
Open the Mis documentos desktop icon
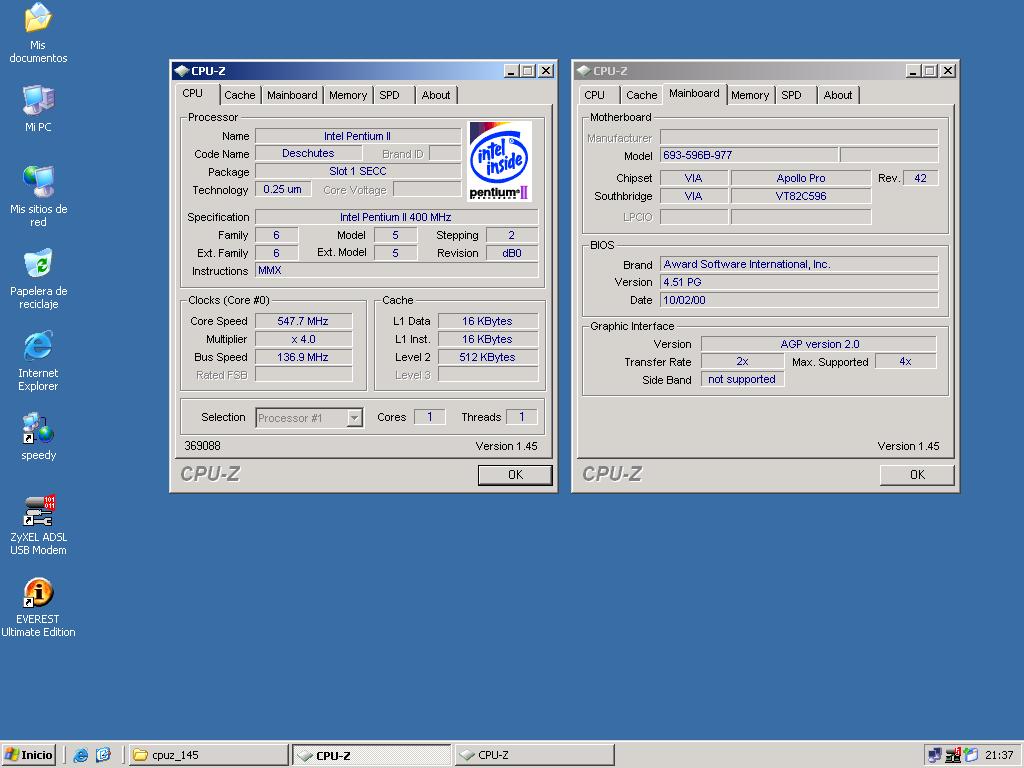(38, 33)
